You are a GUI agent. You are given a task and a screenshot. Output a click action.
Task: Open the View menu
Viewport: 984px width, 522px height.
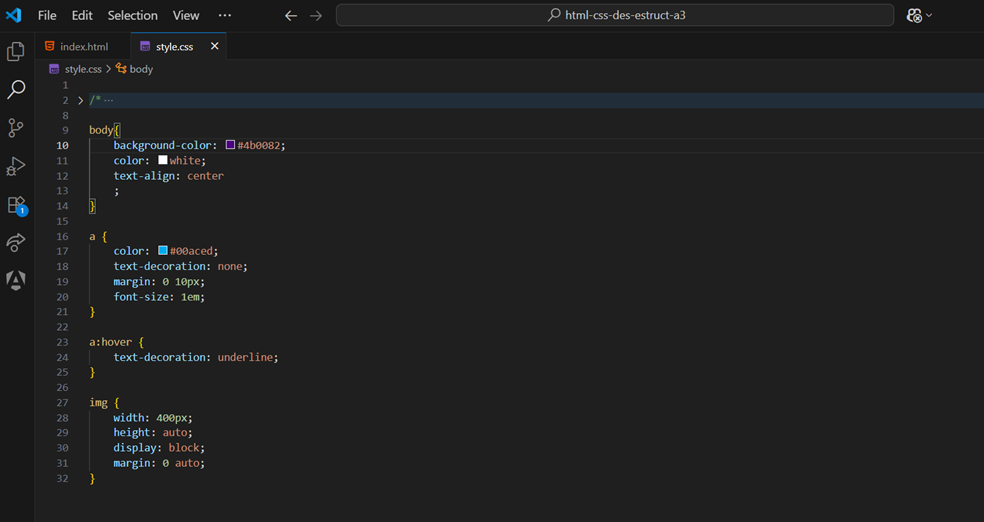[x=186, y=15]
